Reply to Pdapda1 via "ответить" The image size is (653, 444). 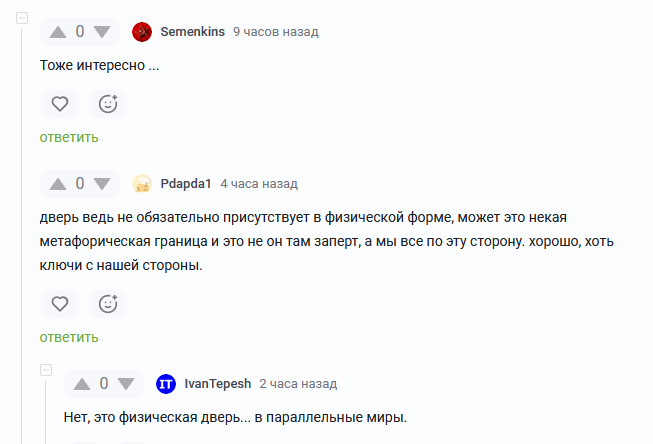(69, 337)
